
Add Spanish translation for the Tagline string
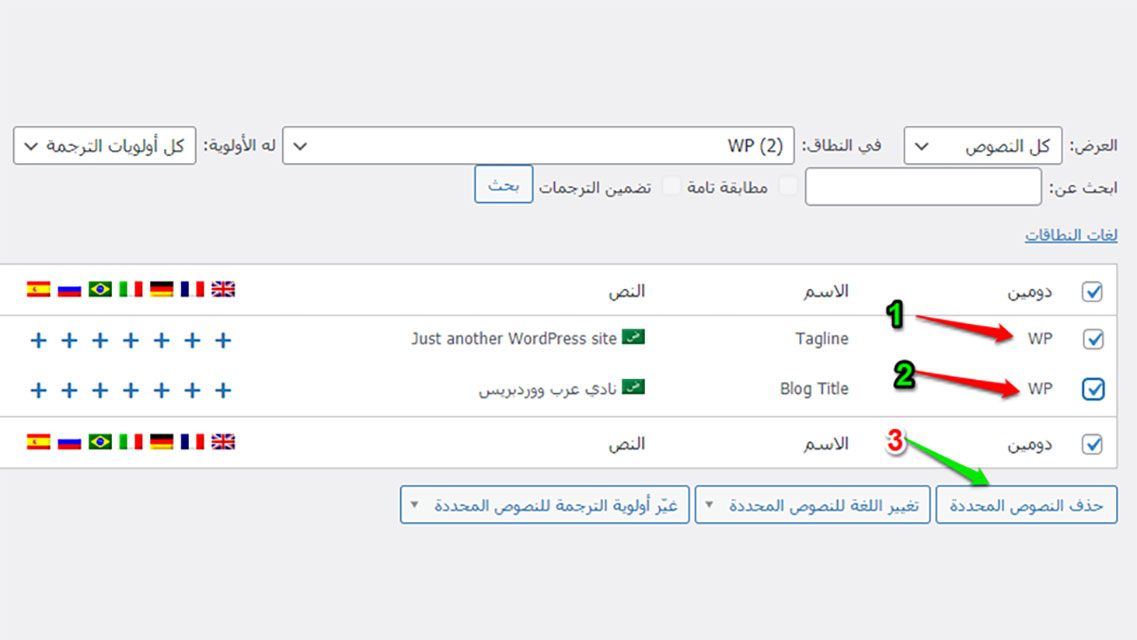pyautogui.click(x=38, y=340)
